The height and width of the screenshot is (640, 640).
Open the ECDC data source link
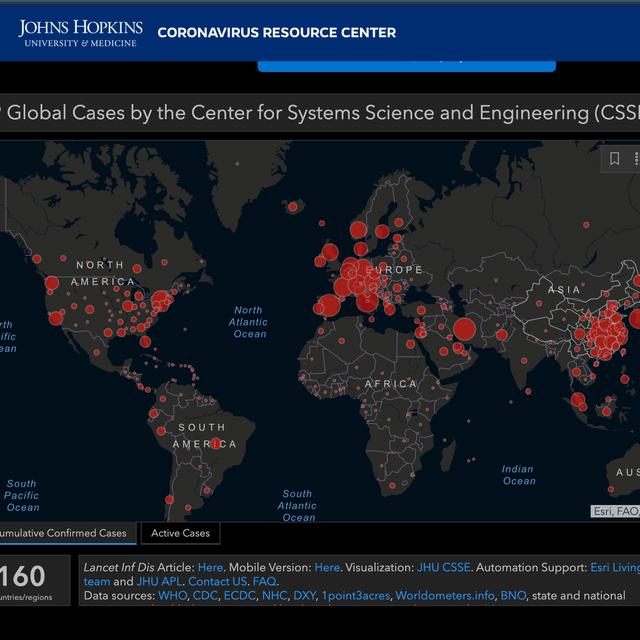click(x=240, y=596)
